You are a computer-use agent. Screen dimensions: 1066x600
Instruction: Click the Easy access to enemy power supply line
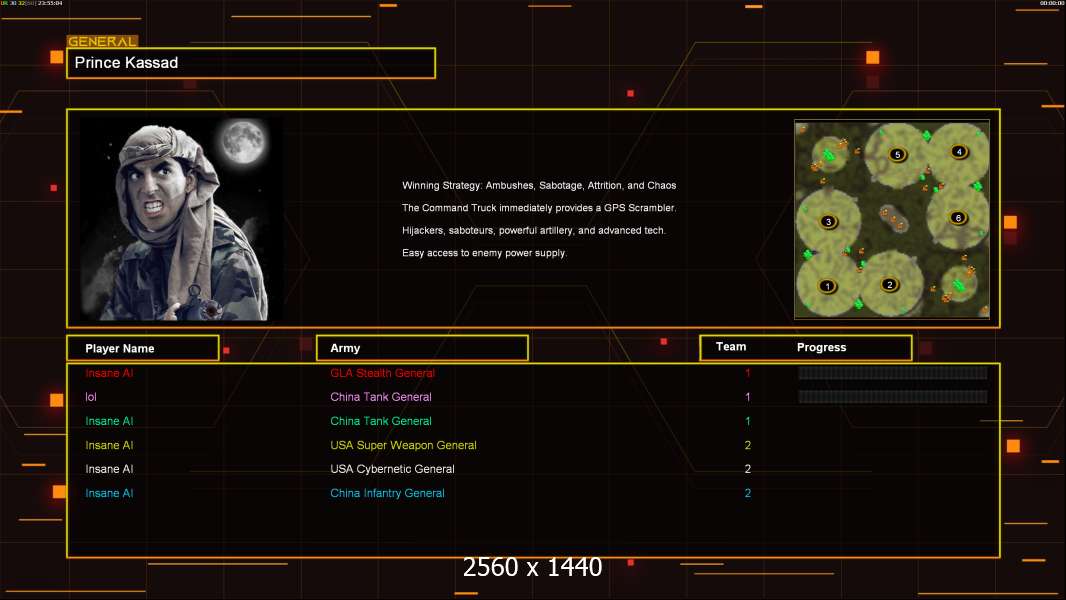(484, 253)
